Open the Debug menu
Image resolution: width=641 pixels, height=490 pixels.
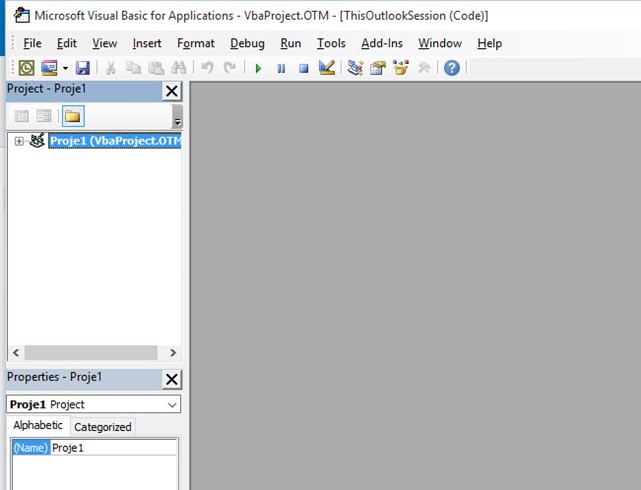click(x=247, y=43)
